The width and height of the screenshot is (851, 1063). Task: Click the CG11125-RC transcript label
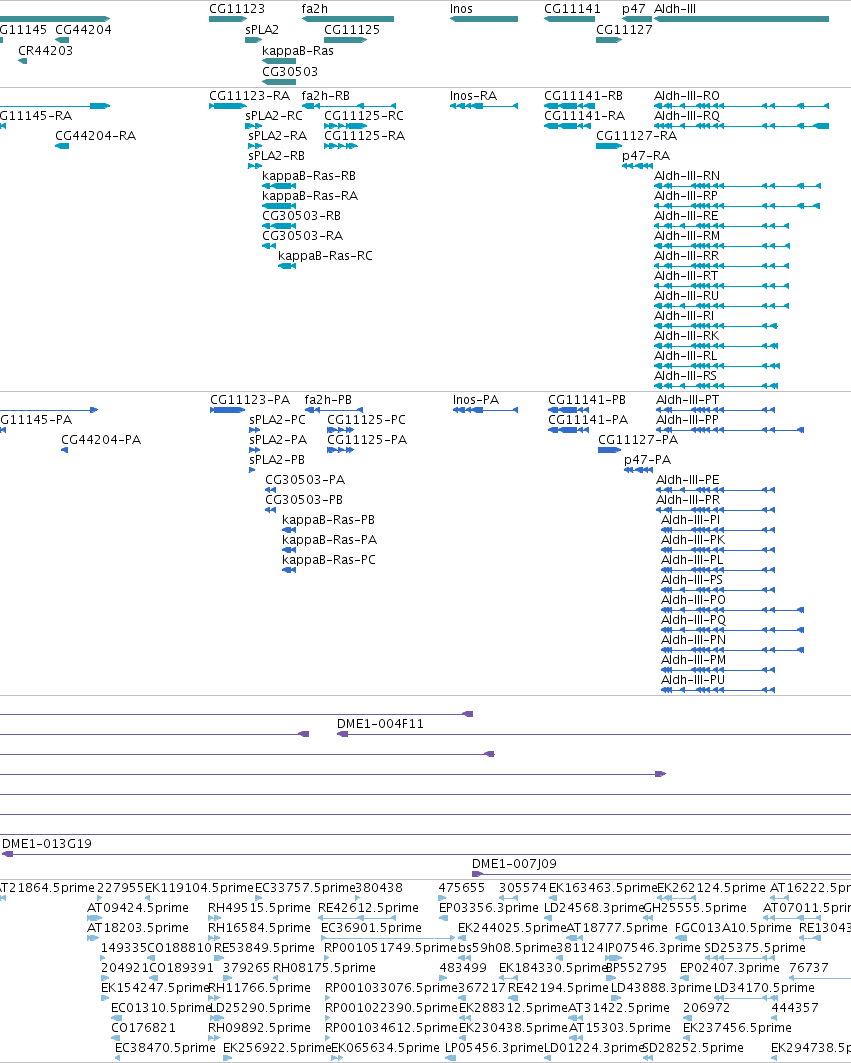coord(363,116)
